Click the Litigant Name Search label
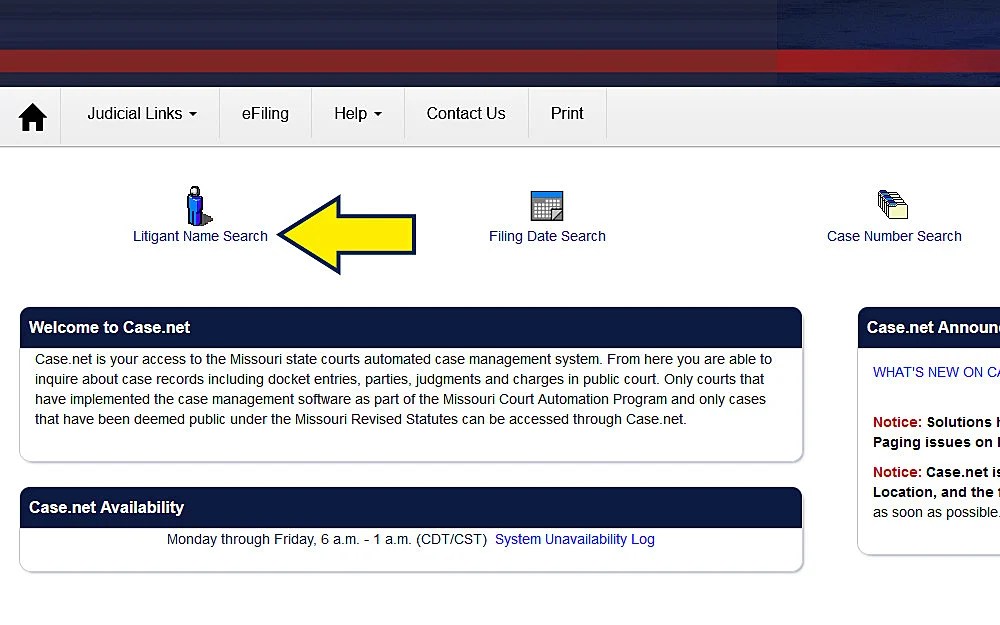Screen dimensions: 1000x625 200,236
